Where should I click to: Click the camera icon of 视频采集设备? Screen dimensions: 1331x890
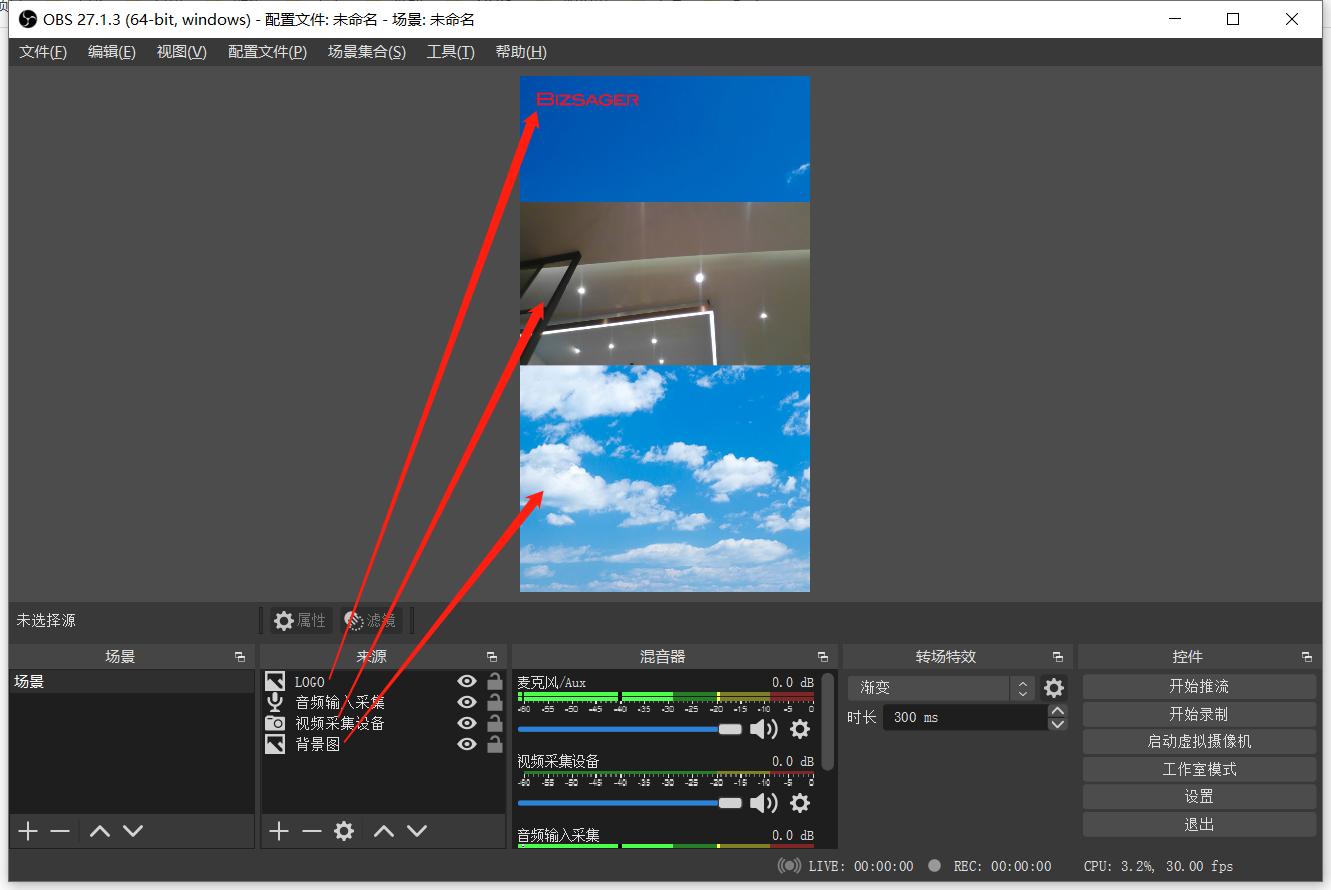tap(275, 723)
